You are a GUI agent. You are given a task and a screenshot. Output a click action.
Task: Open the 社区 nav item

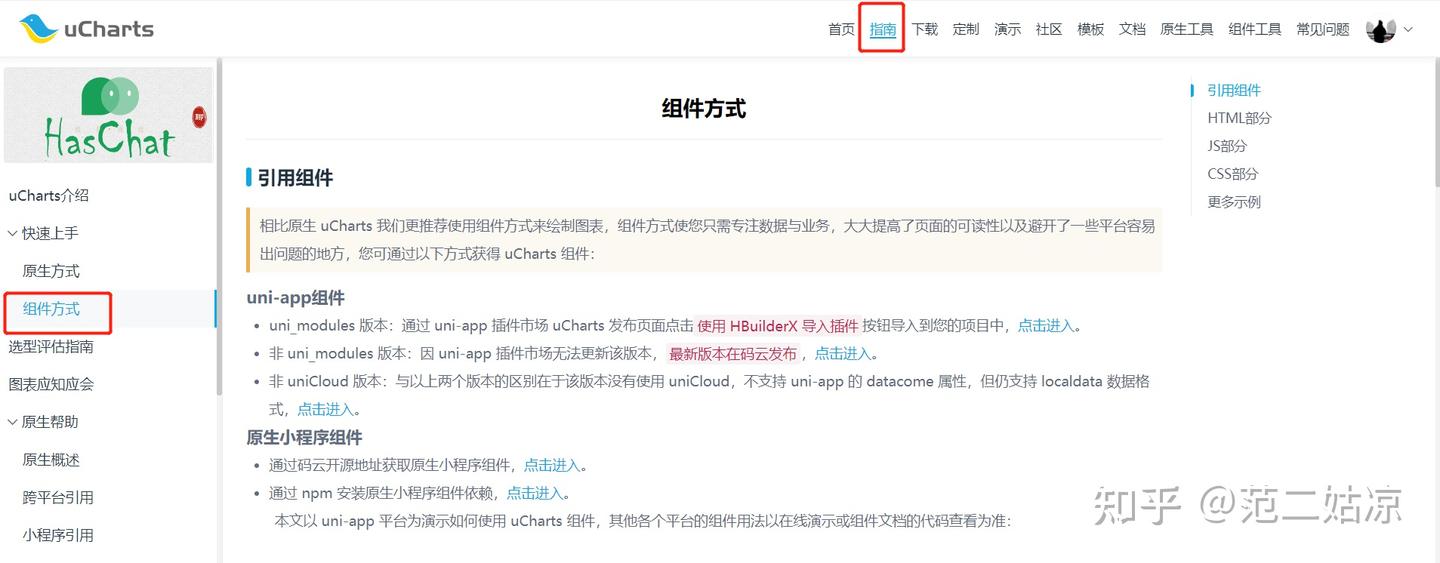pos(1049,29)
